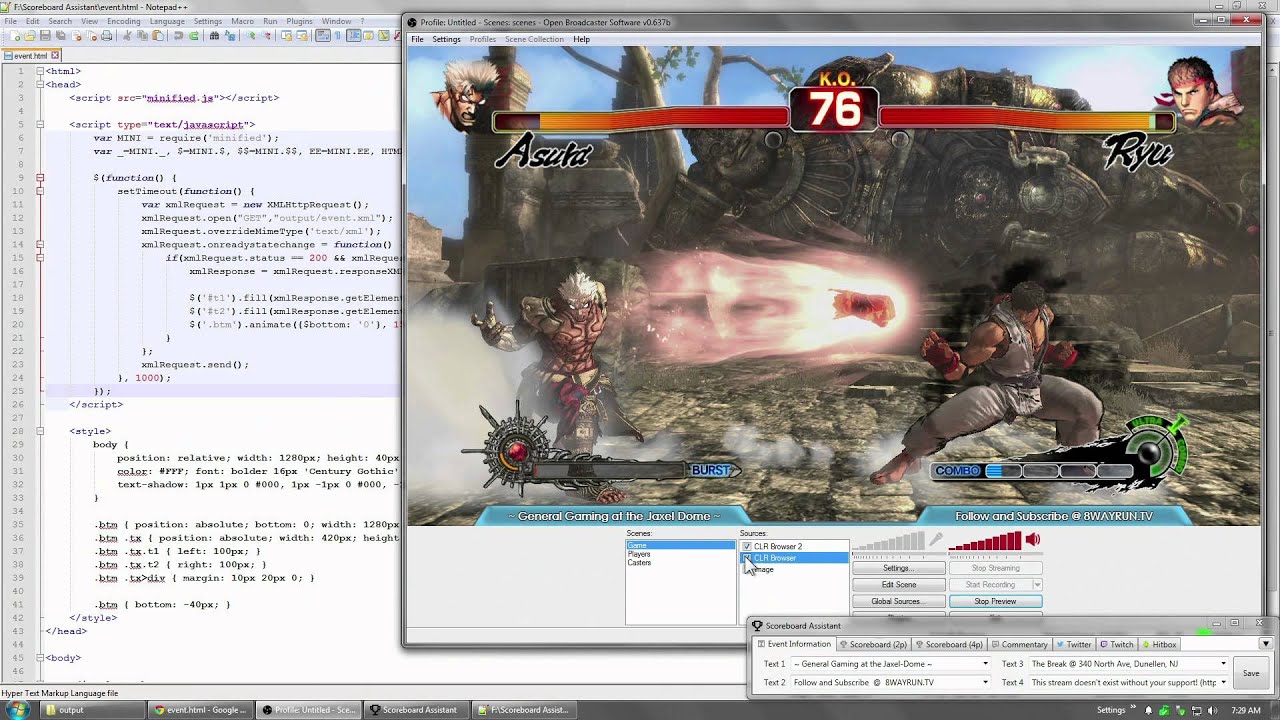The image size is (1280, 720).
Task: Open Find with the binoculars icon
Action: 214,36
